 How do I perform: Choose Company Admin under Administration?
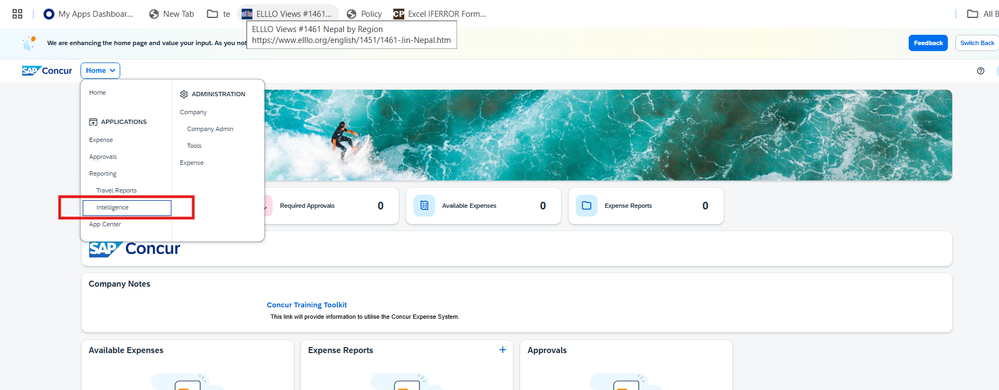pyautogui.click(x=210, y=129)
